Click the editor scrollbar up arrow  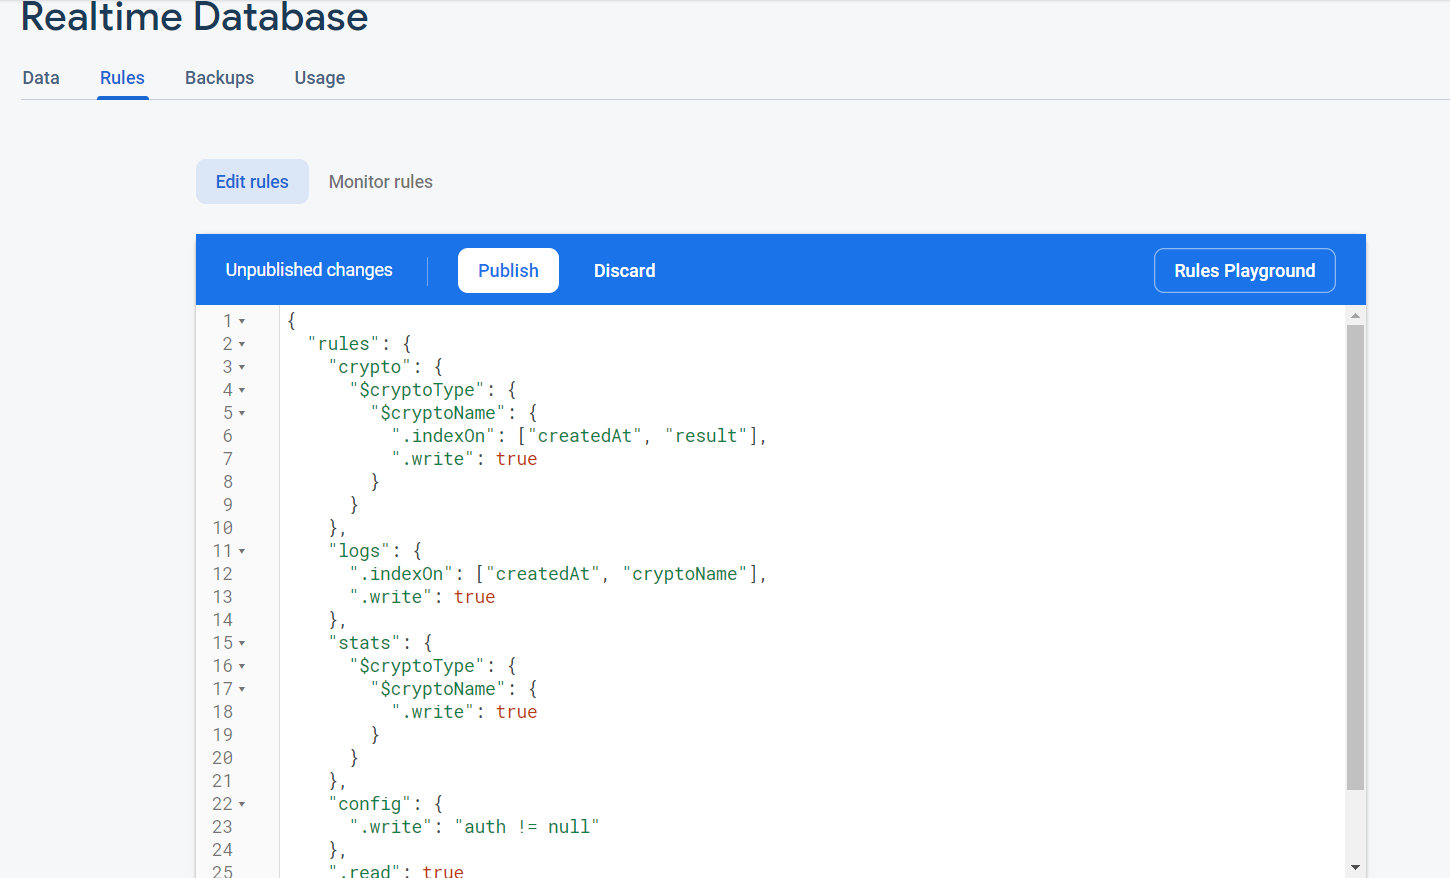(x=1355, y=315)
